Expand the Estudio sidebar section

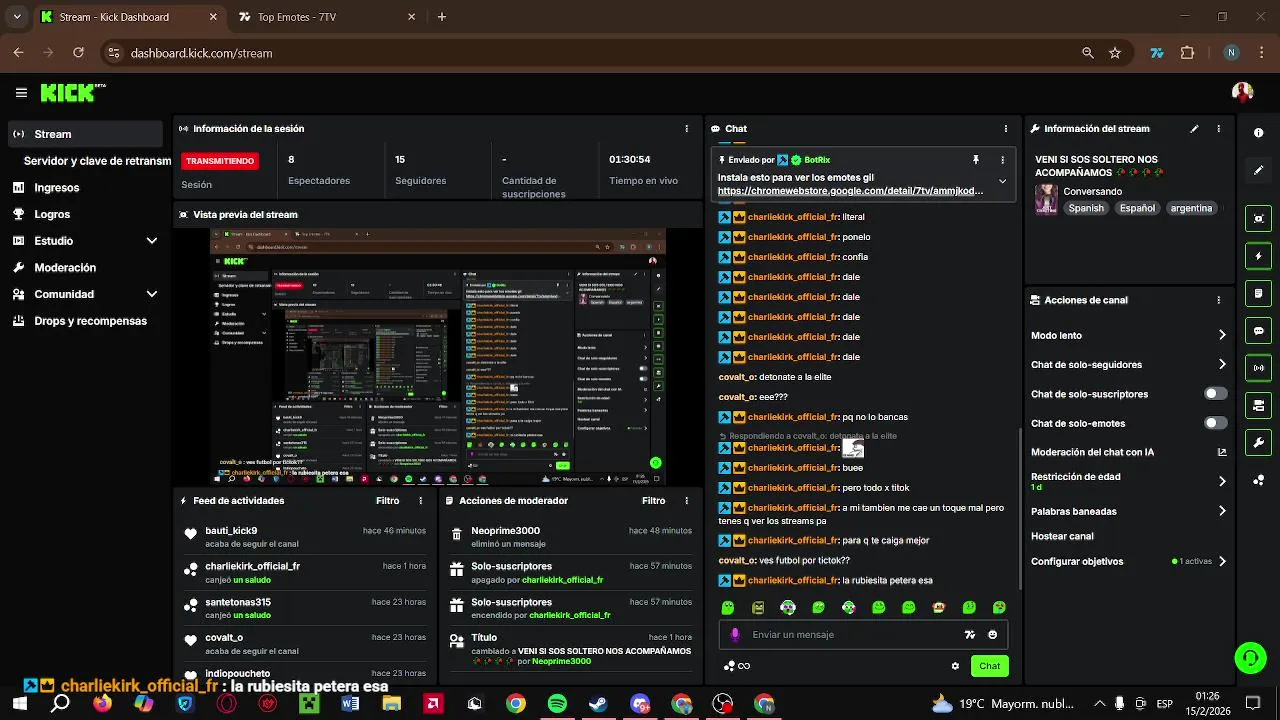pos(152,241)
